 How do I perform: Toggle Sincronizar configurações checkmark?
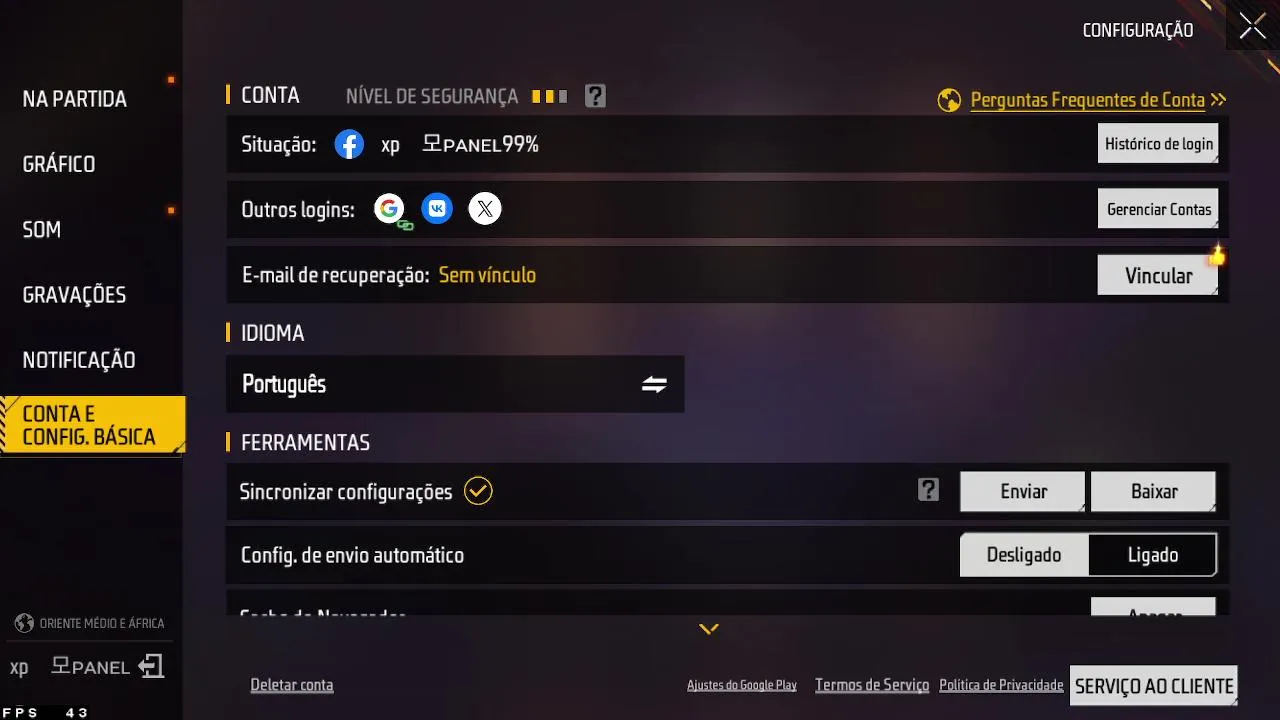(479, 491)
